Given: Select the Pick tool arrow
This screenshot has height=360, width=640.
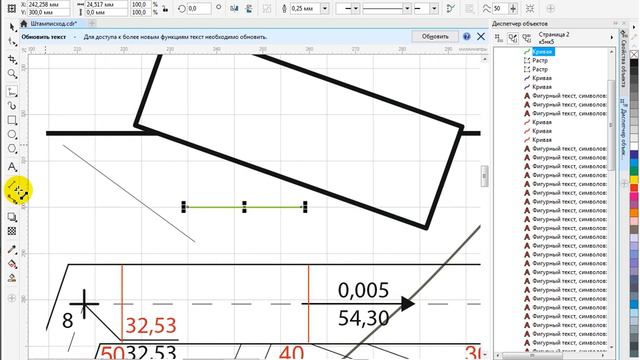Looking at the screenshot, I should [12, 27].
